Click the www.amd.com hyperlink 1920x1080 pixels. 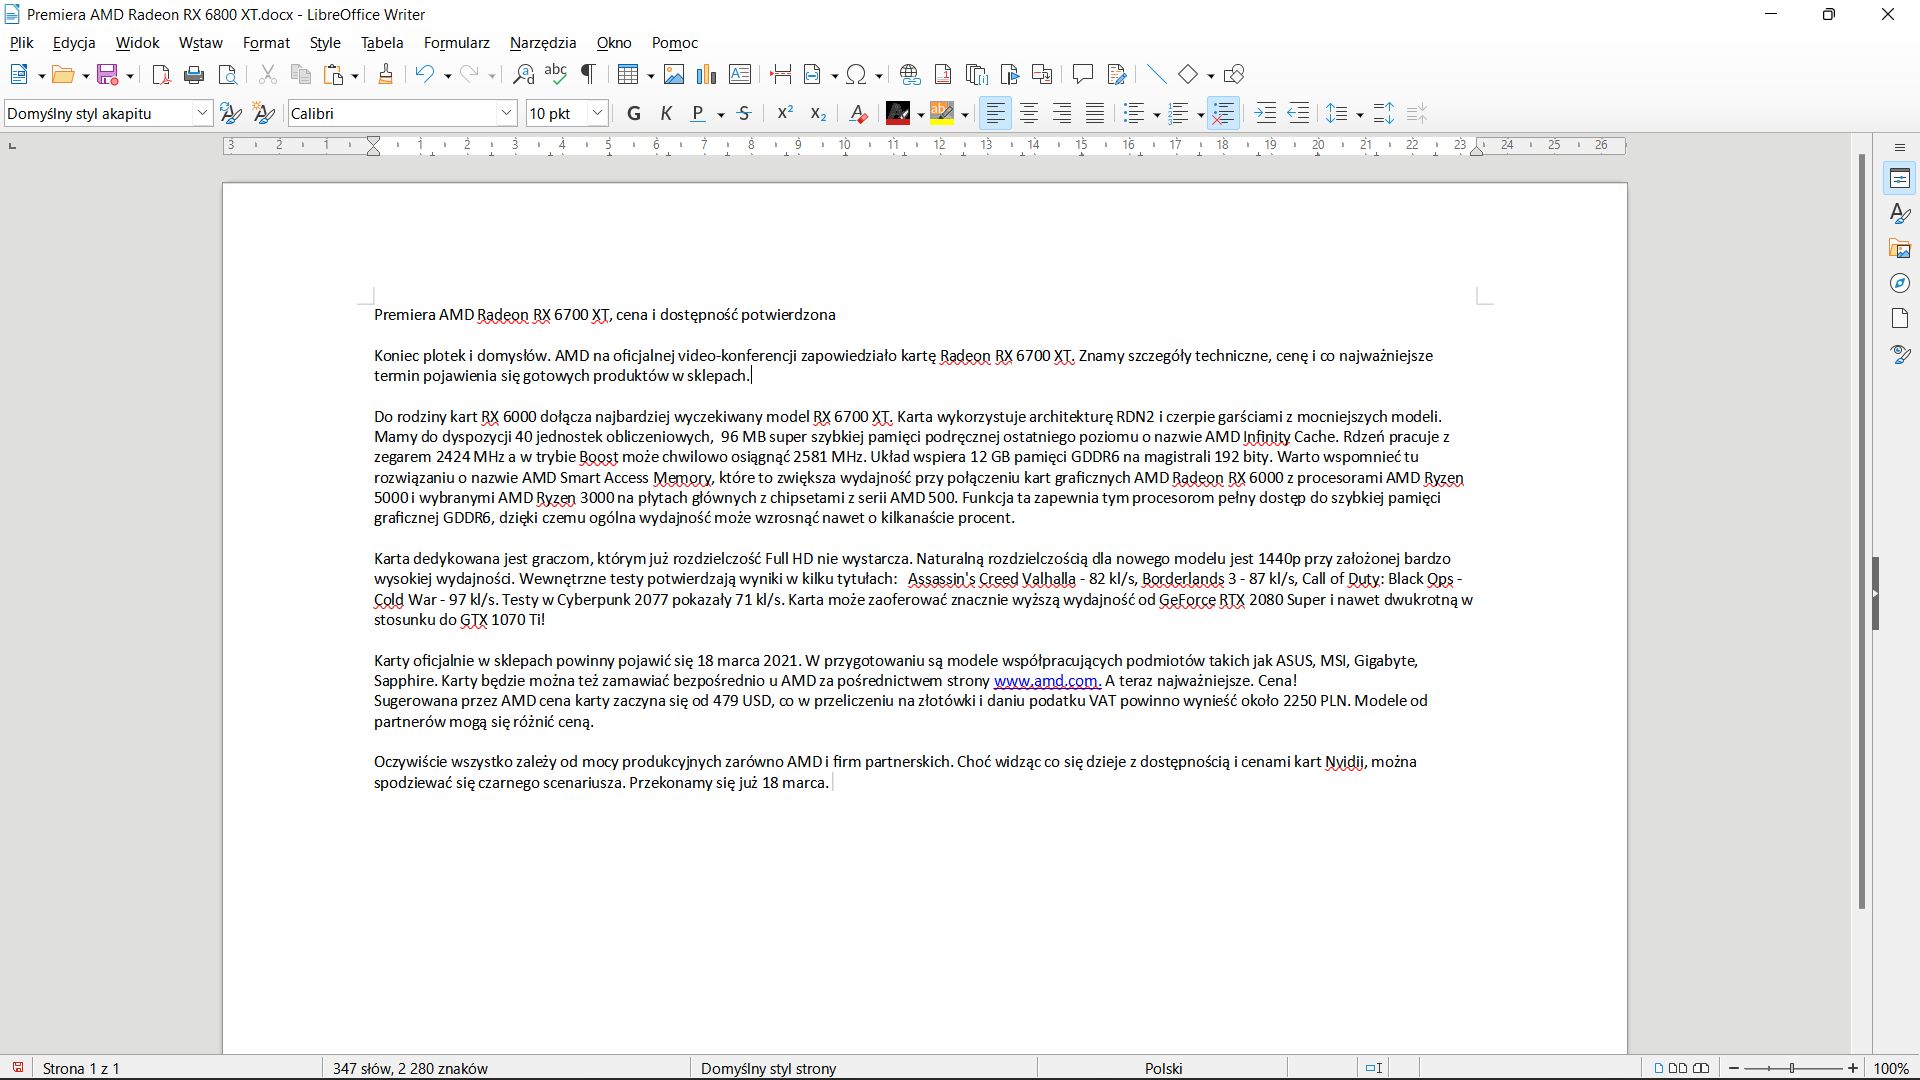click(x=1045, y=681)
